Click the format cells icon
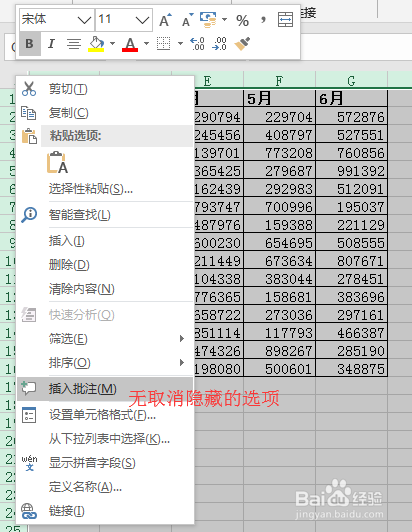412x532 pixels. click(29, 415)
